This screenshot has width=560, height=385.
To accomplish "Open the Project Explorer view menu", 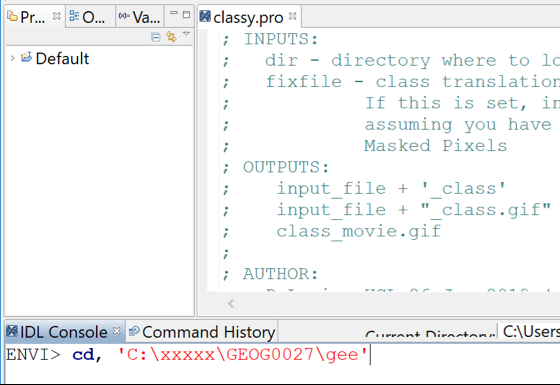I will coord(186,34).
